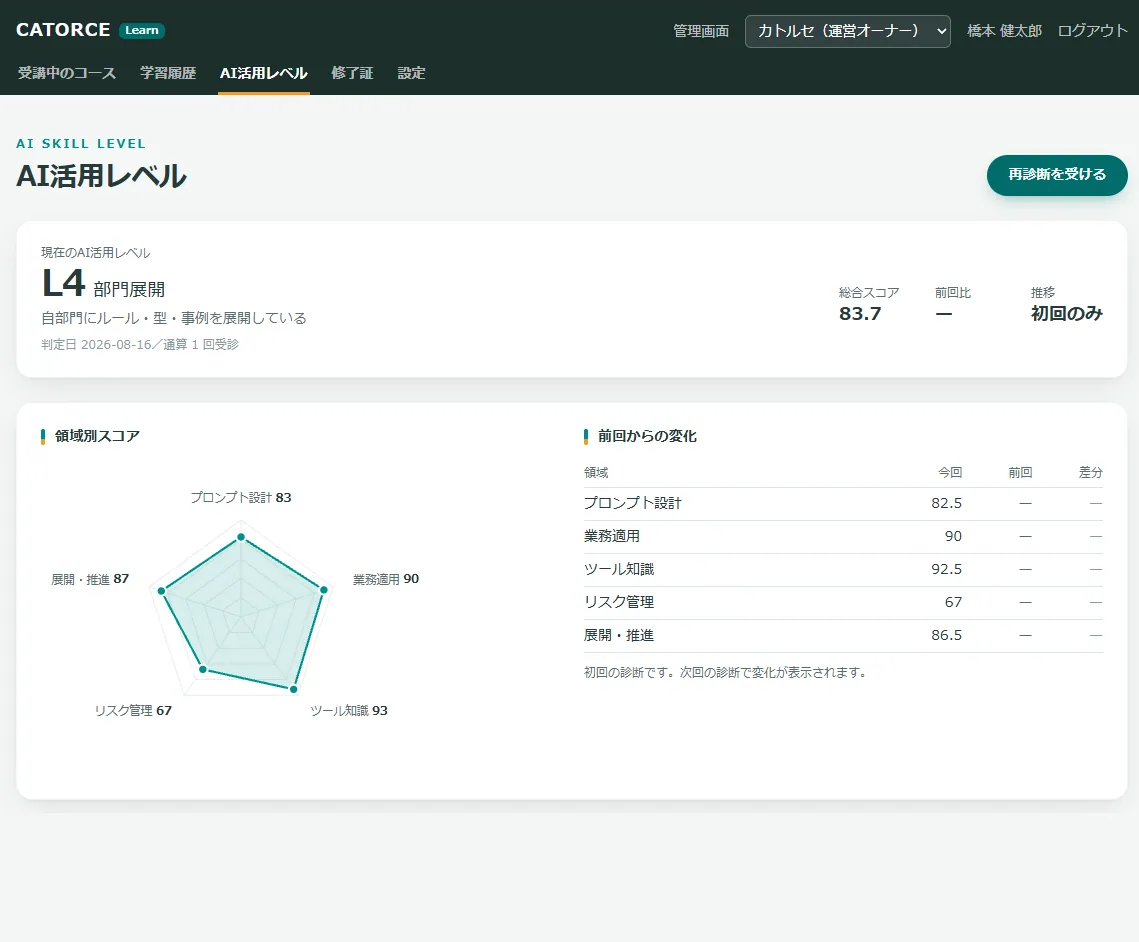
Task: Click the 差分 column header
Action: point(1090,473)
